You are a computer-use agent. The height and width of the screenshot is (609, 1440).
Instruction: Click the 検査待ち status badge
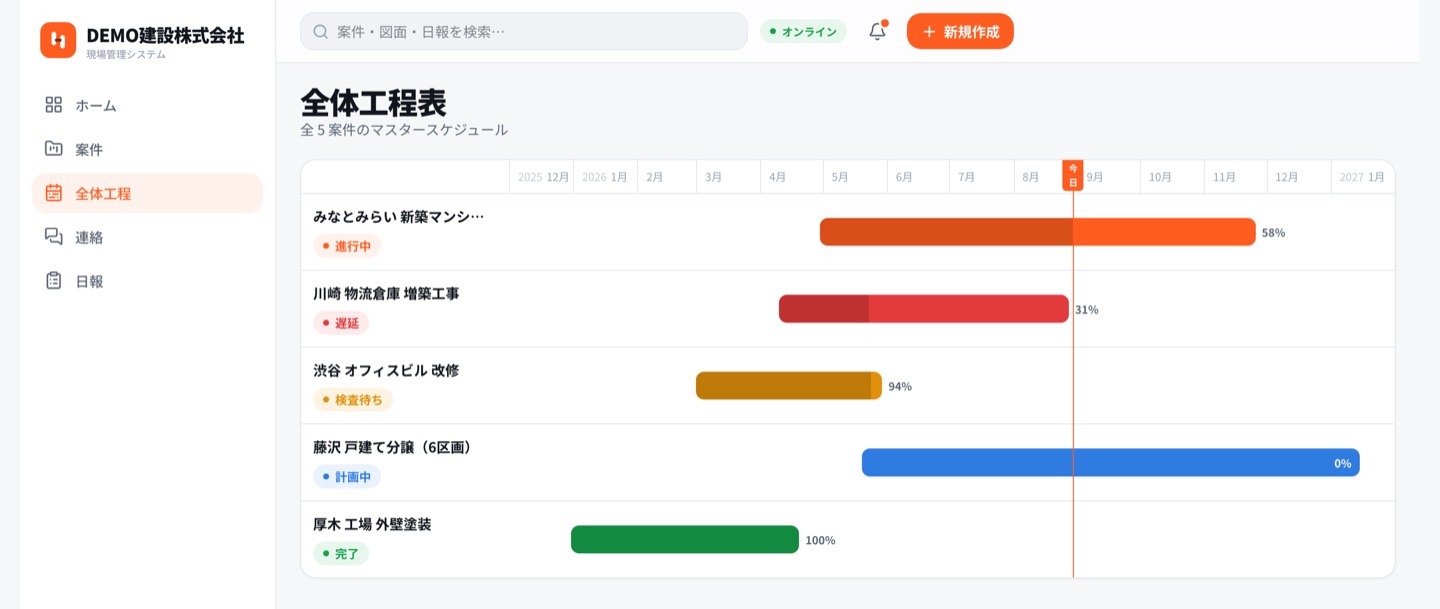coord(353,400)
